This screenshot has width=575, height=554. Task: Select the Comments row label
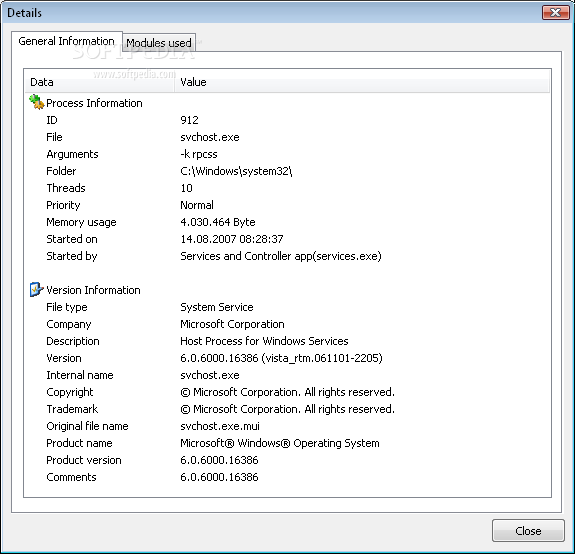click(71, 477)
